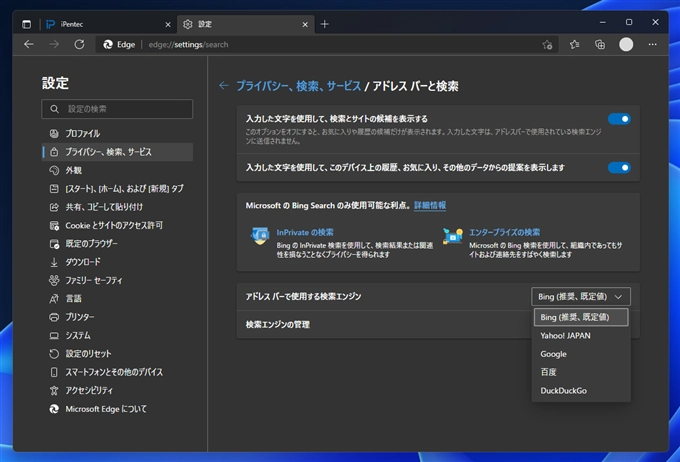Click the browser forward arrow

[54, 44]
